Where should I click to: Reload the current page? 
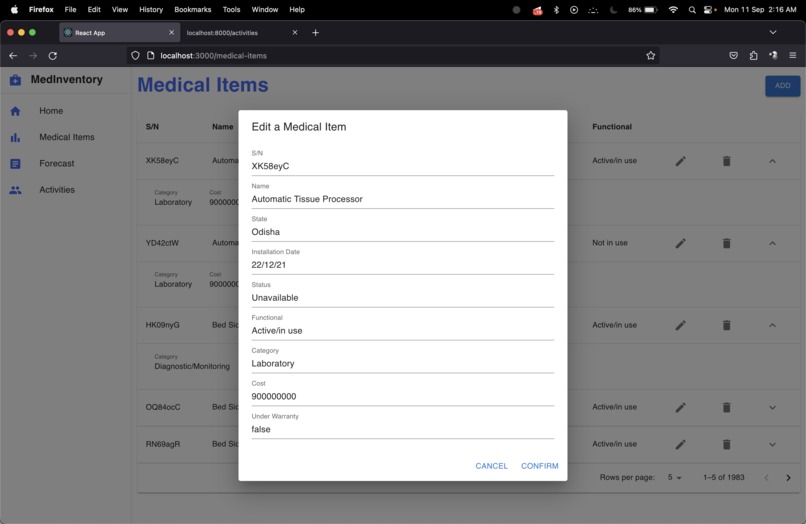[x=52, y=56]
